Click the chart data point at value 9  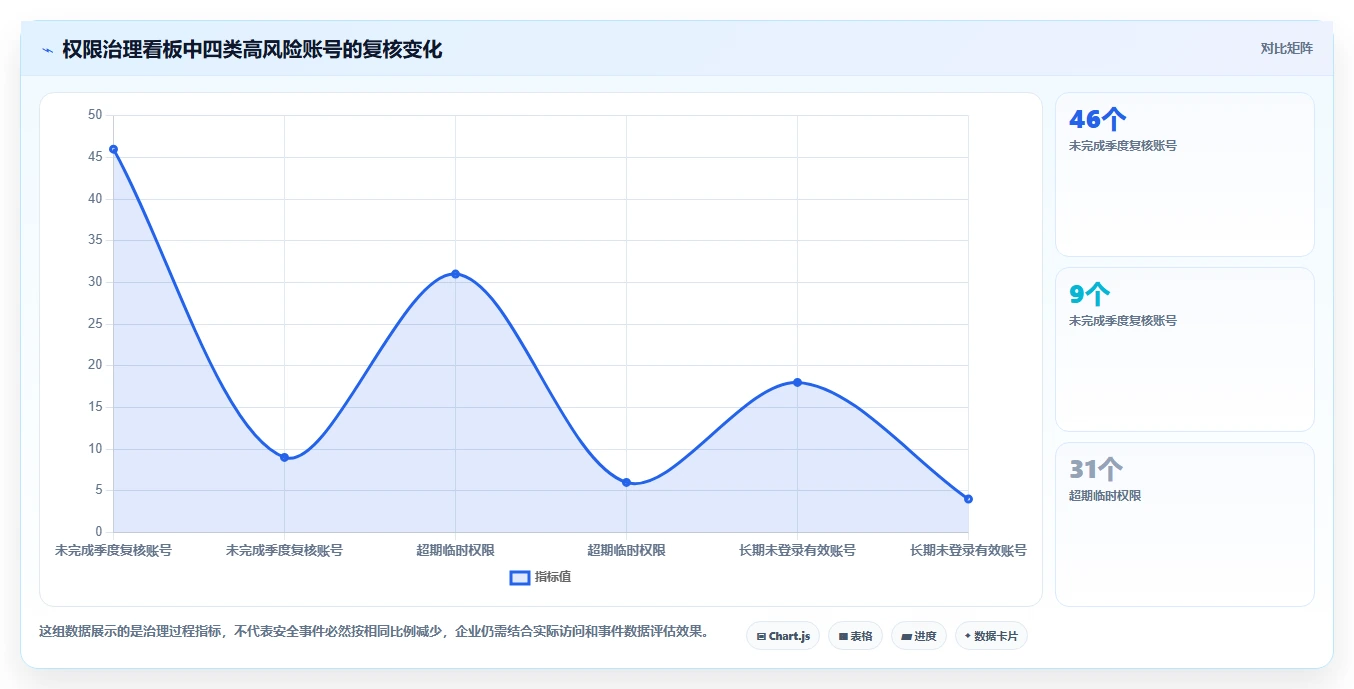[x=284, y=457]
